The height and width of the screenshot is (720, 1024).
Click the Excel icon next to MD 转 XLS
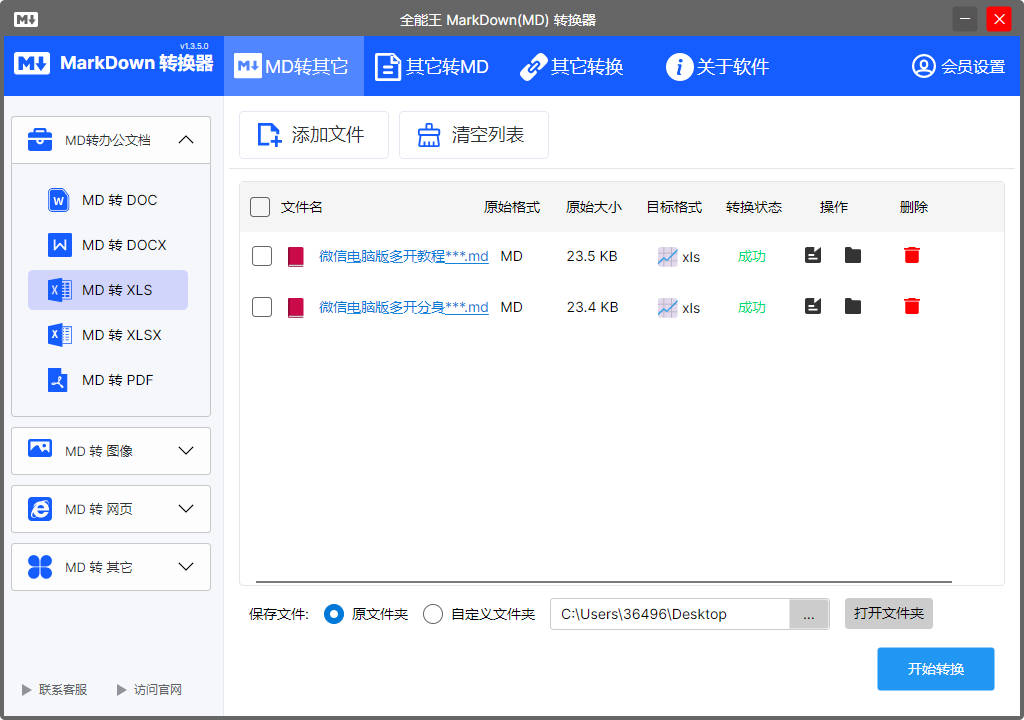click(59, 290)
